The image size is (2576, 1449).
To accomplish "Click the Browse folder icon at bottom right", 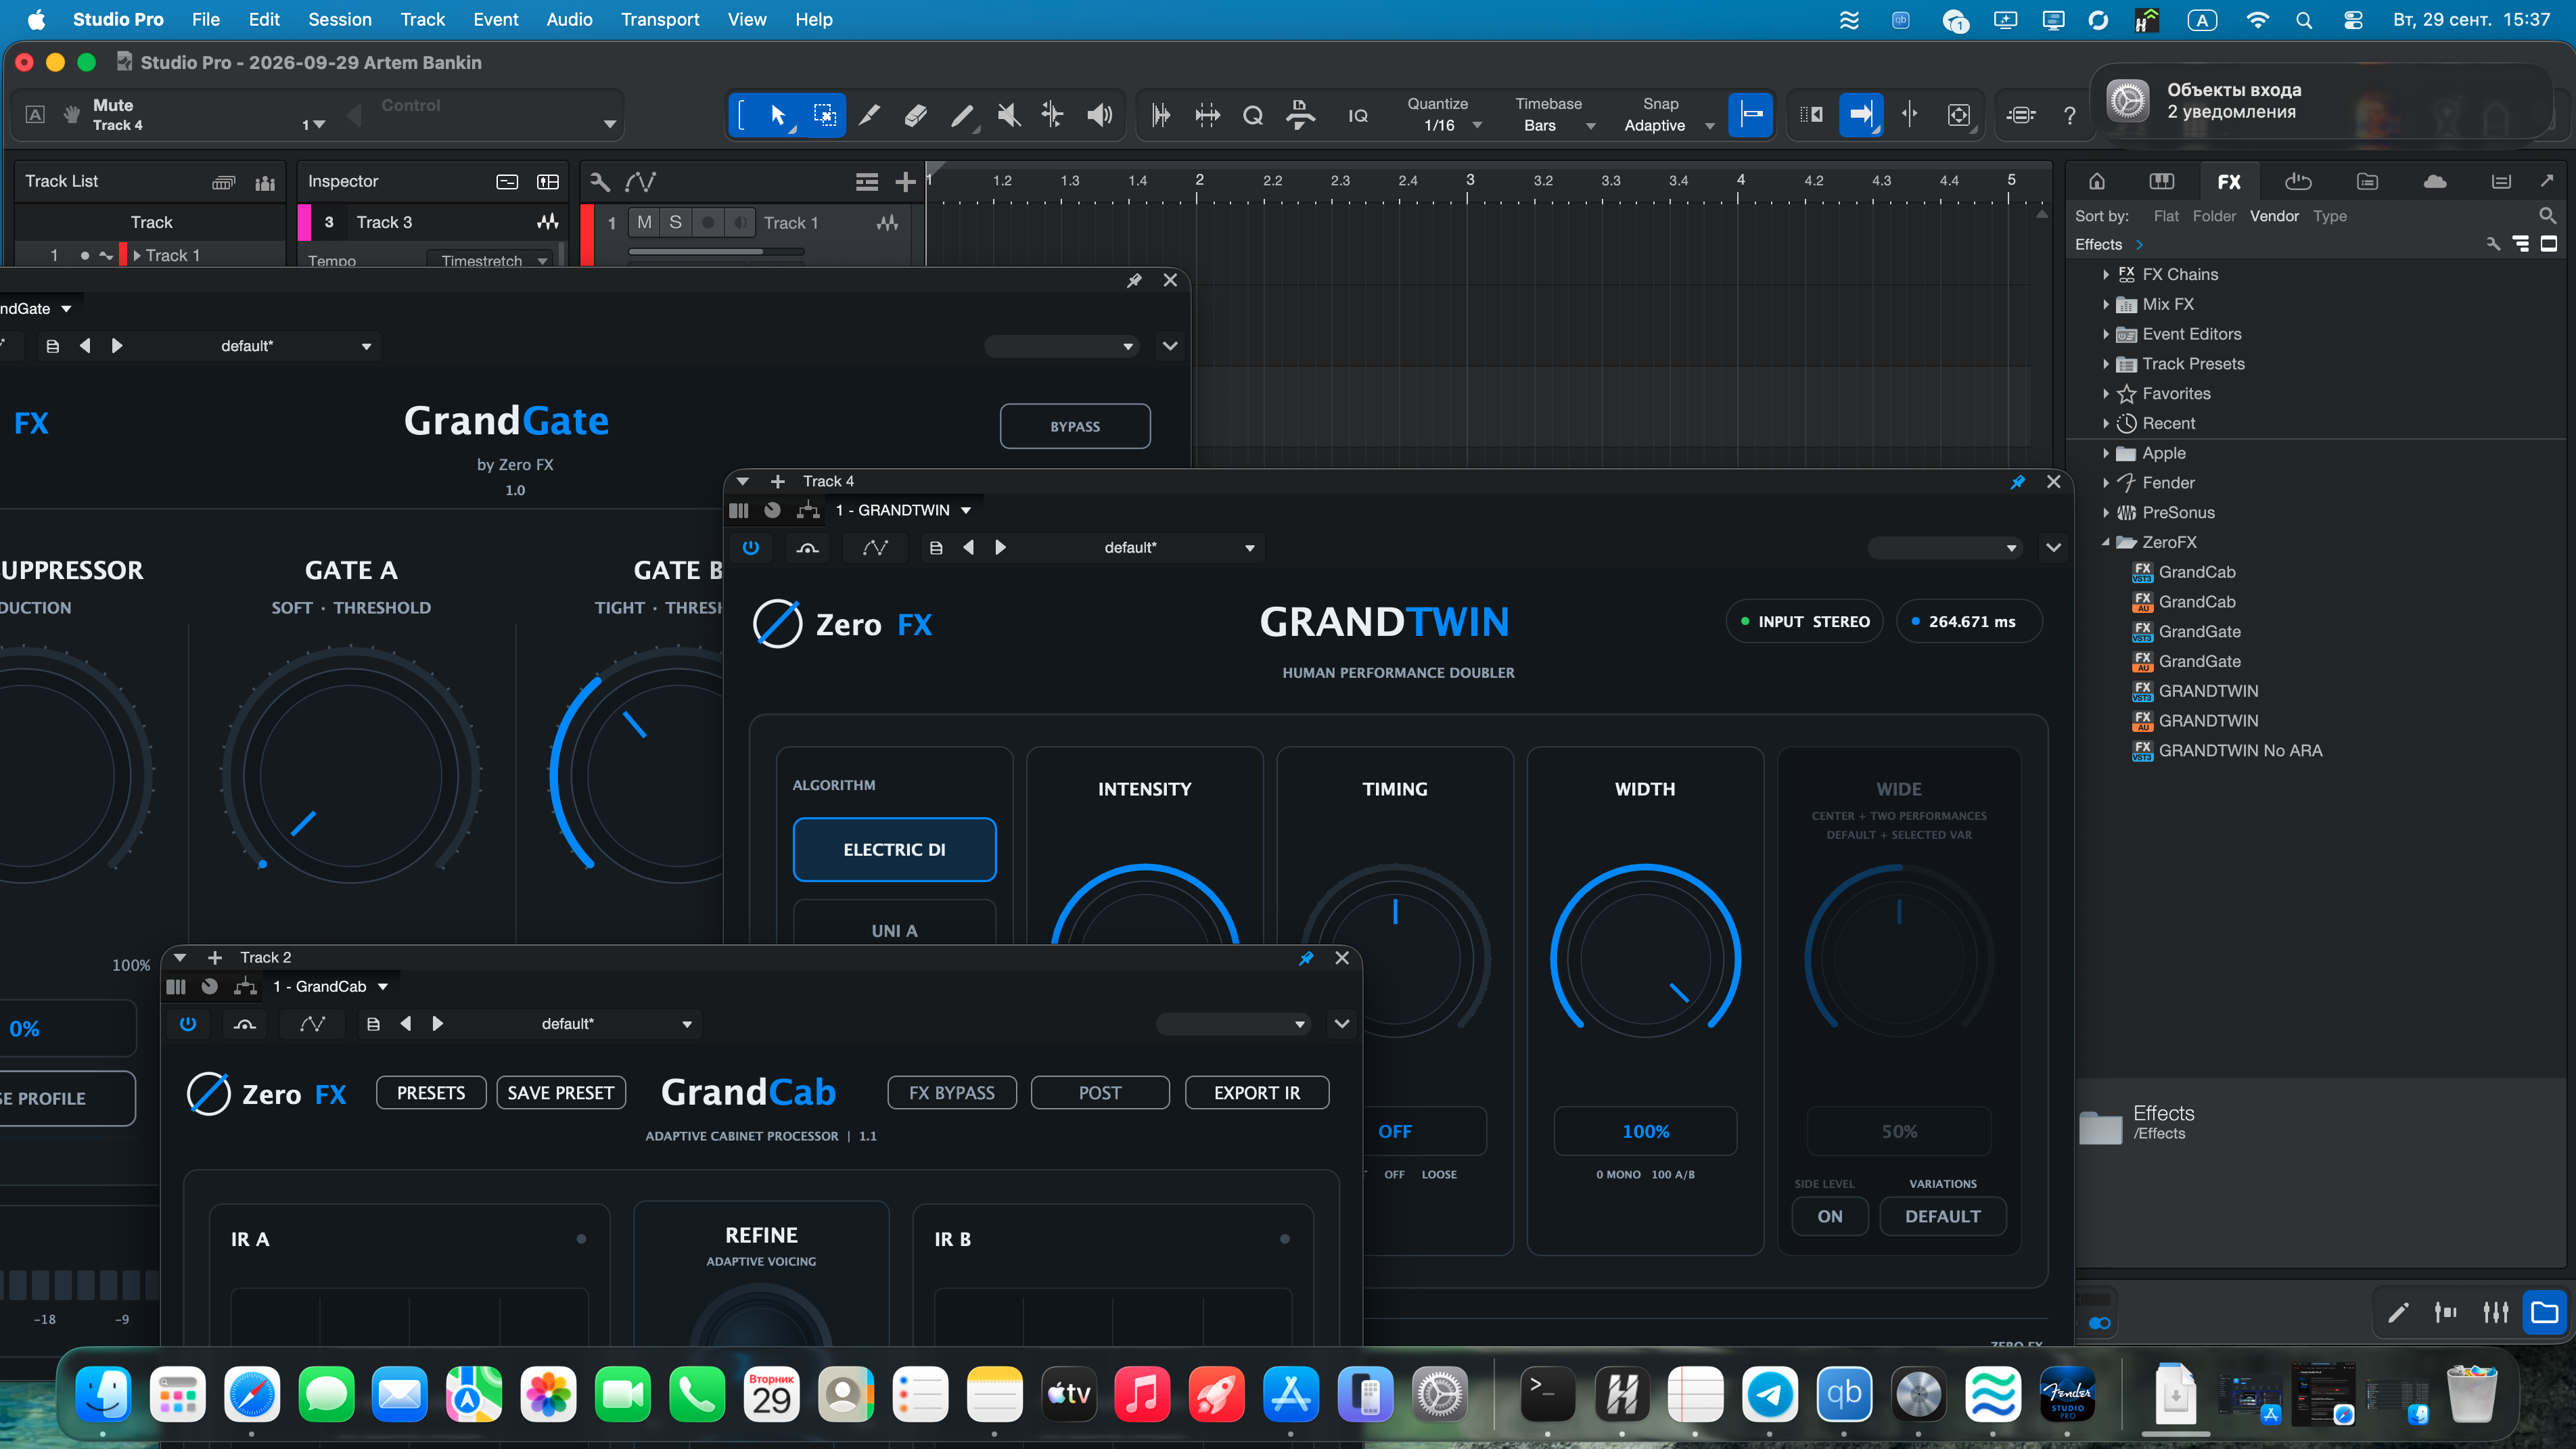I will coord(2544,1312).
